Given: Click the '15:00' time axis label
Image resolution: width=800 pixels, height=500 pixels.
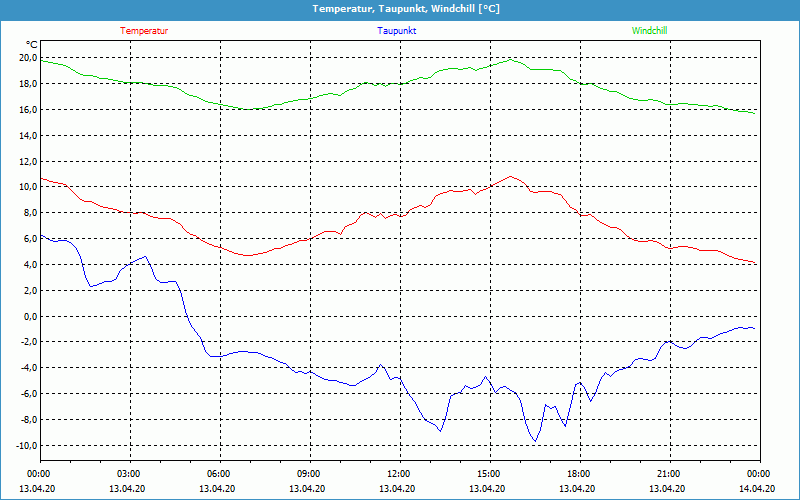Looking at the screenshot, I should coord(490,474).
